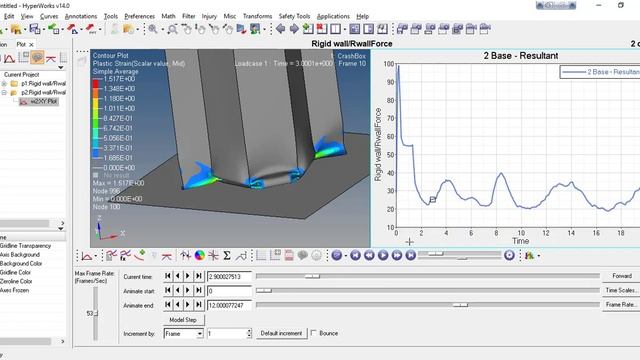Screen dimensions: 640x360
Task: Step to previous frame animation button
Action: coord(369,256)
